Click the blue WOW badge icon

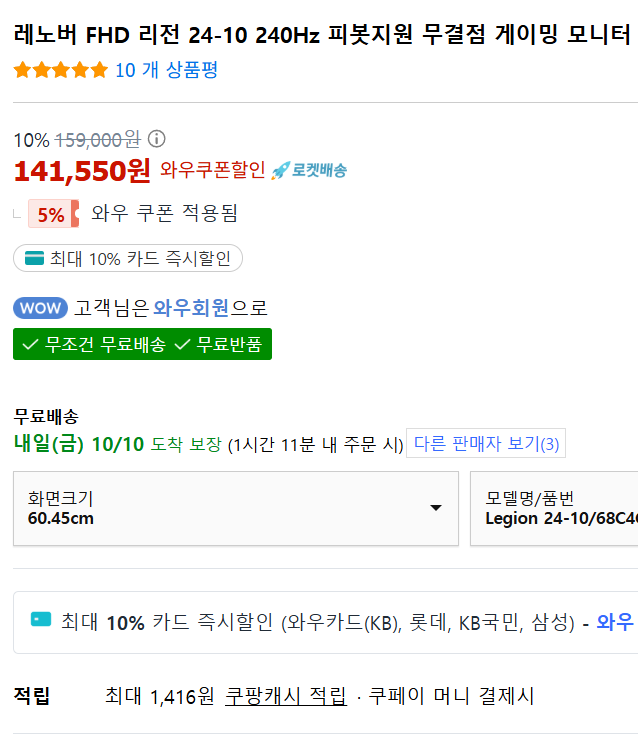pyautogui.click(x=41, y=308)
